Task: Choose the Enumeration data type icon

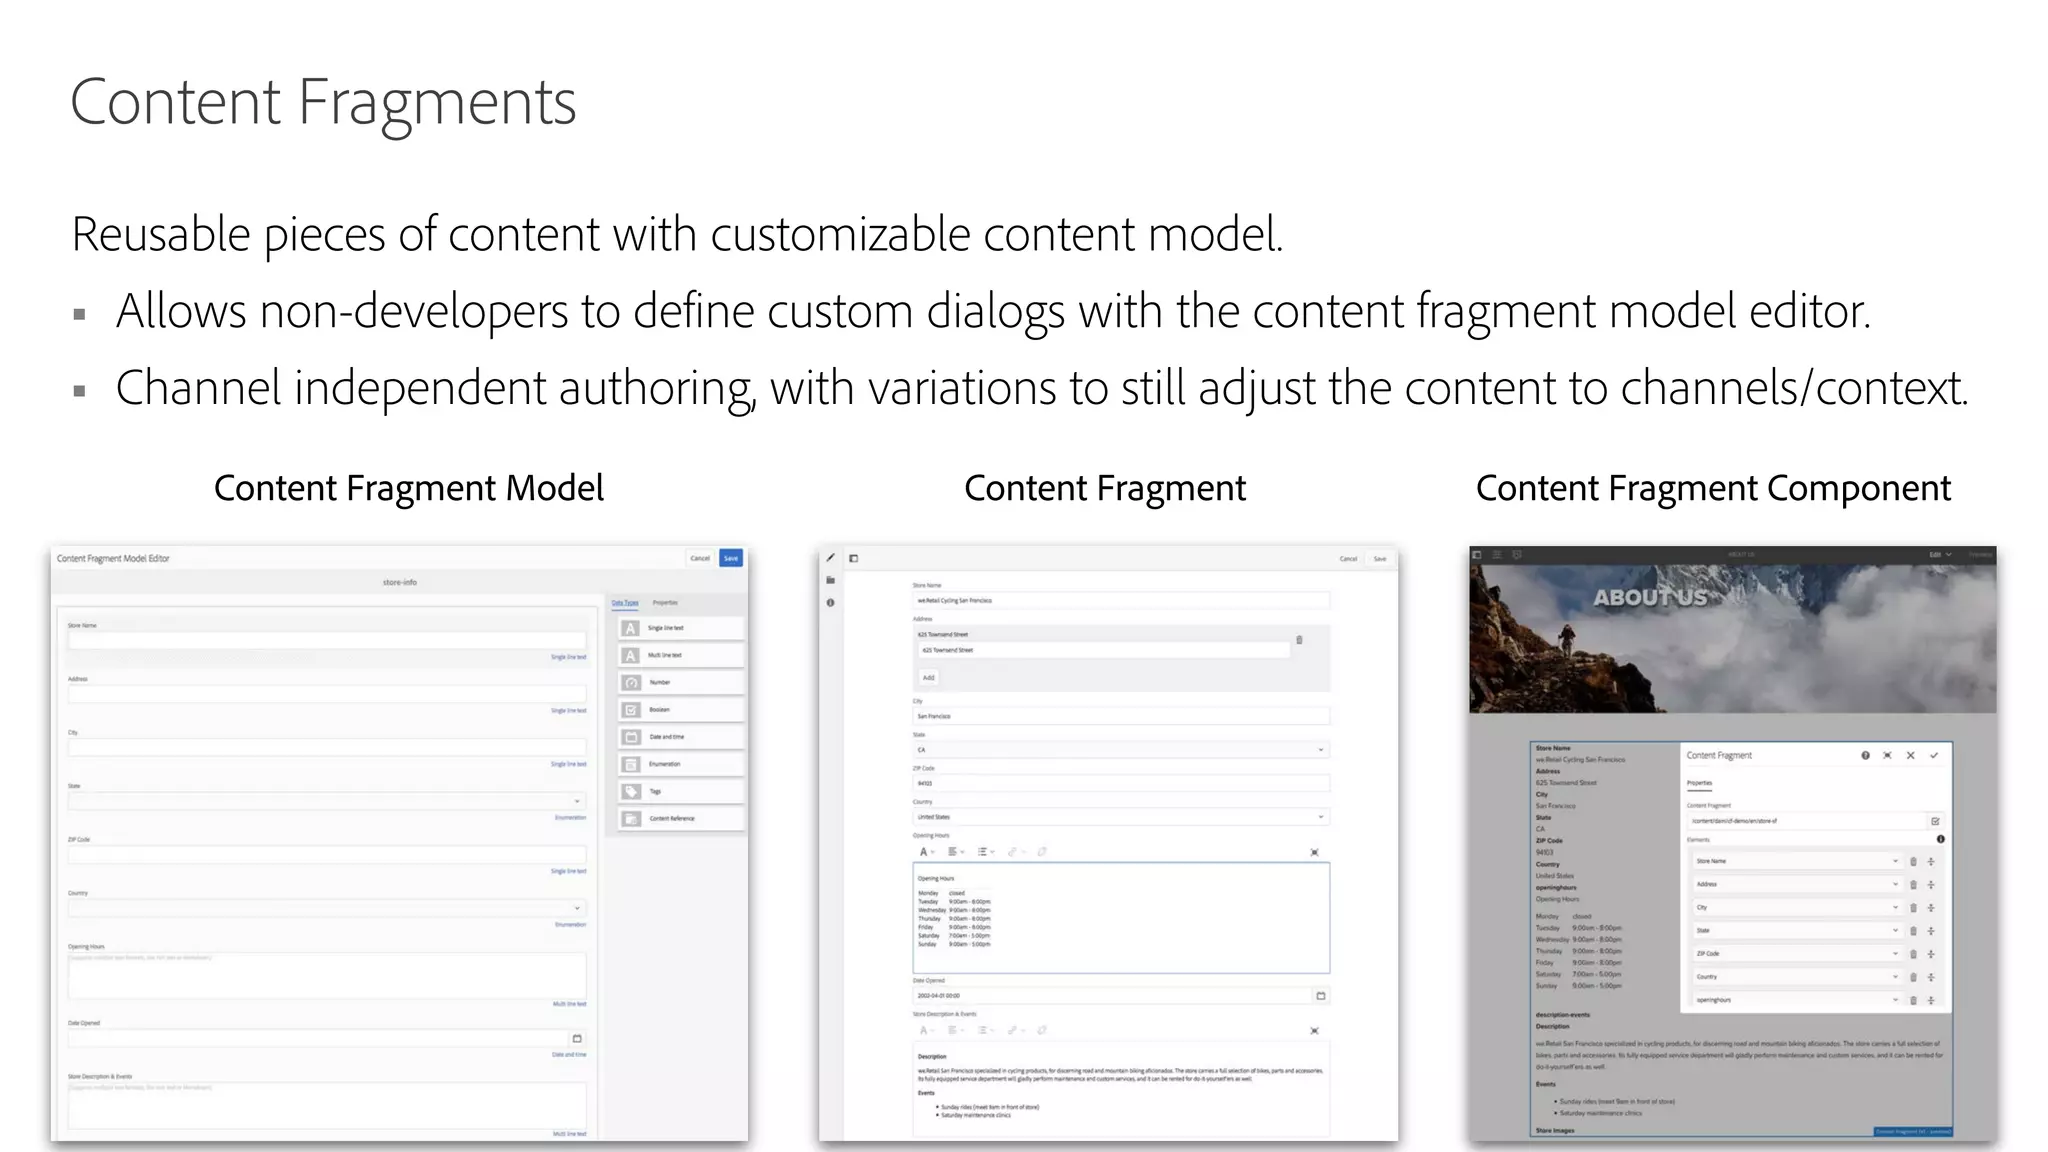Action: point(631,764)
